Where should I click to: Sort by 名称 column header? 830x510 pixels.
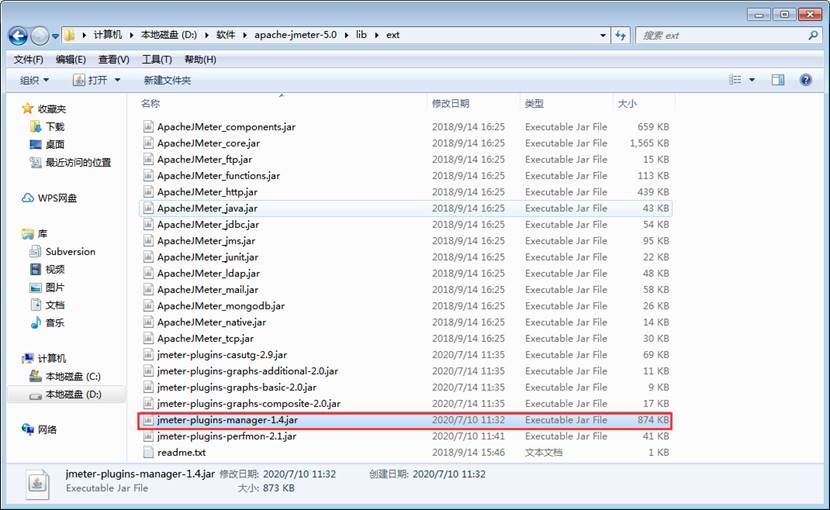tap(150, 103)
